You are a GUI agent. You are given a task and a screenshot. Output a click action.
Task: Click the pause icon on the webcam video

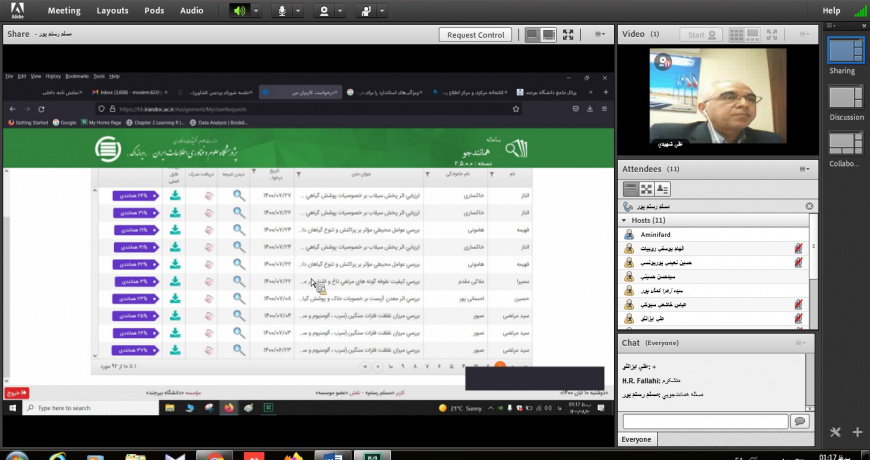[662, 62]
